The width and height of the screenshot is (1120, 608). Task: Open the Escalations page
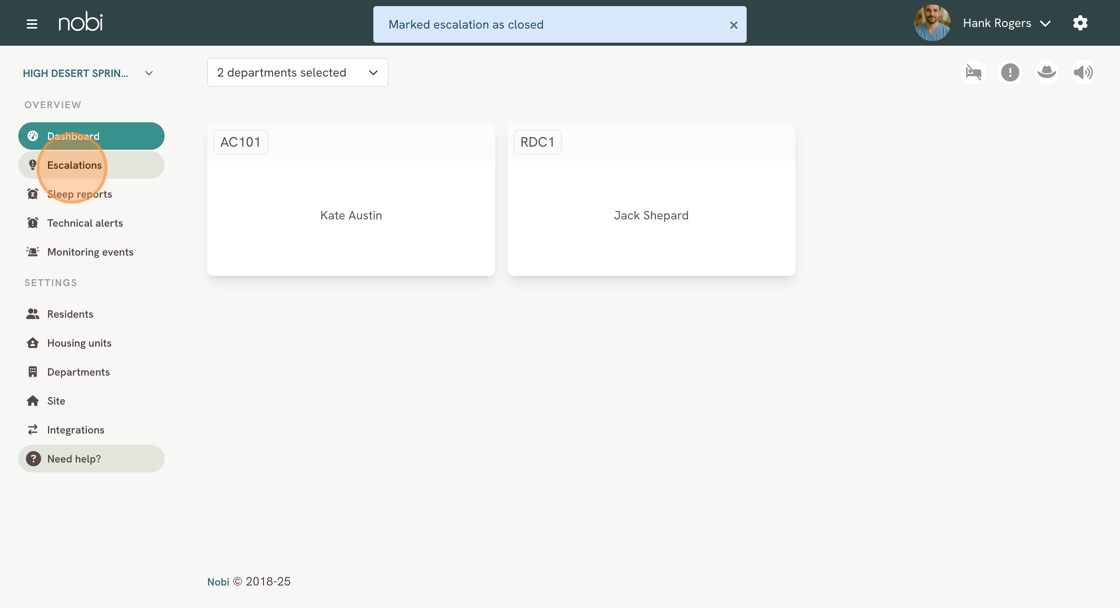tap(91, 165)
